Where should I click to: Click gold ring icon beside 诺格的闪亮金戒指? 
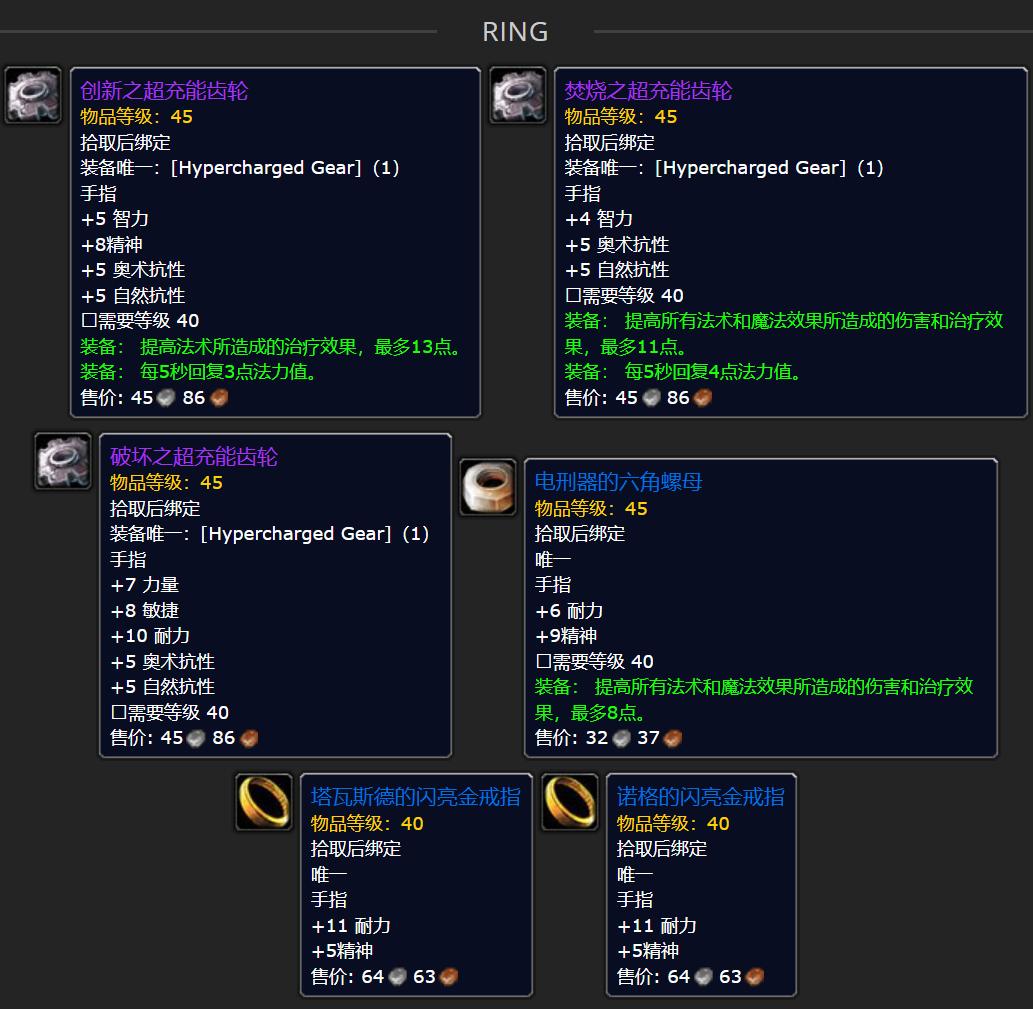[570, 802]
